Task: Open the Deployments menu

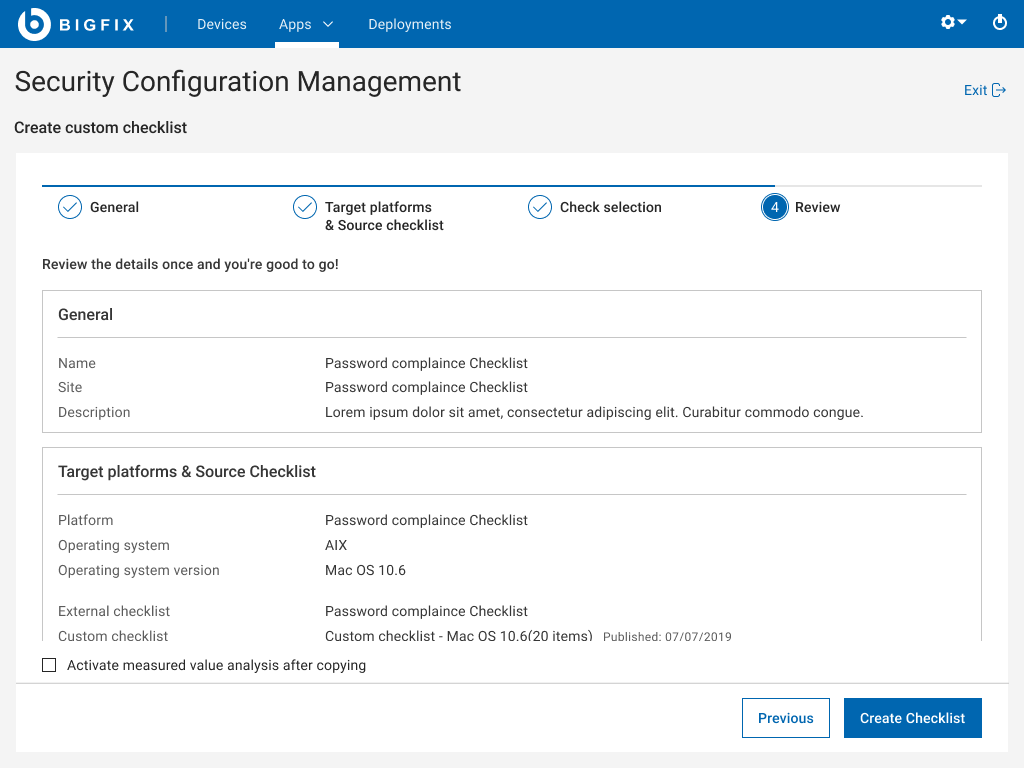Action: point(409,24)
